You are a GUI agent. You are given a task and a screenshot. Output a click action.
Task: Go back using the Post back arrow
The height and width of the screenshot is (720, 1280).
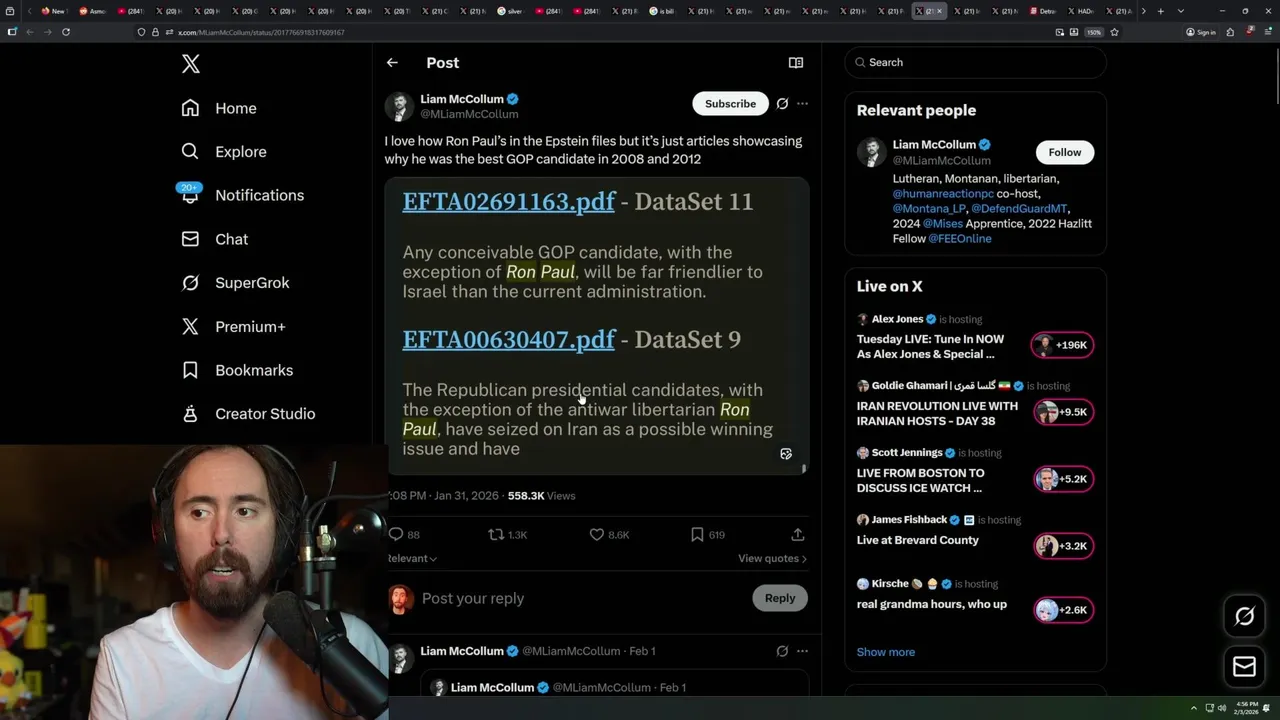click(x=392, y=62)
